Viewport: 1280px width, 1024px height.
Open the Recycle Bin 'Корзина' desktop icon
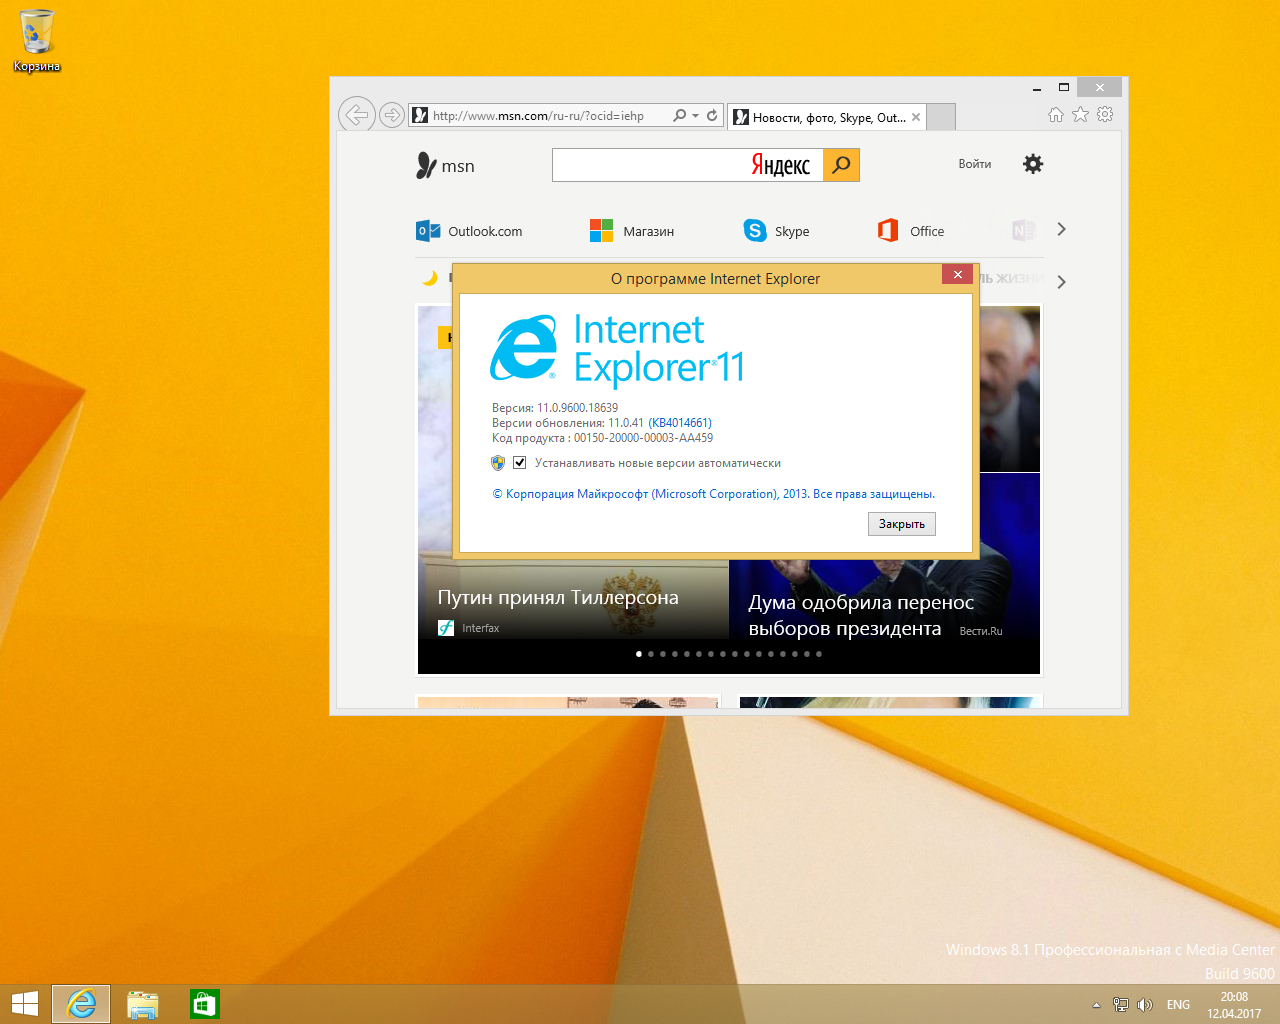coord(37,40)
